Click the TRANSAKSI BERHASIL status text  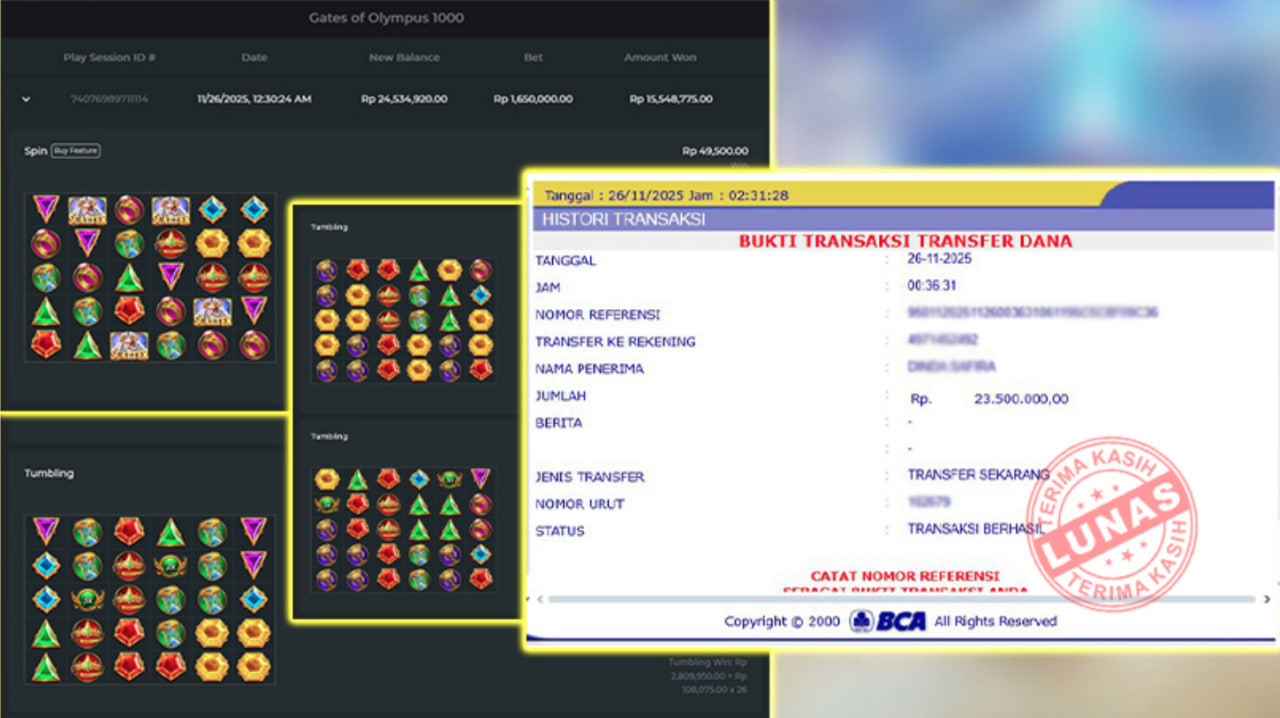[975, 530]
